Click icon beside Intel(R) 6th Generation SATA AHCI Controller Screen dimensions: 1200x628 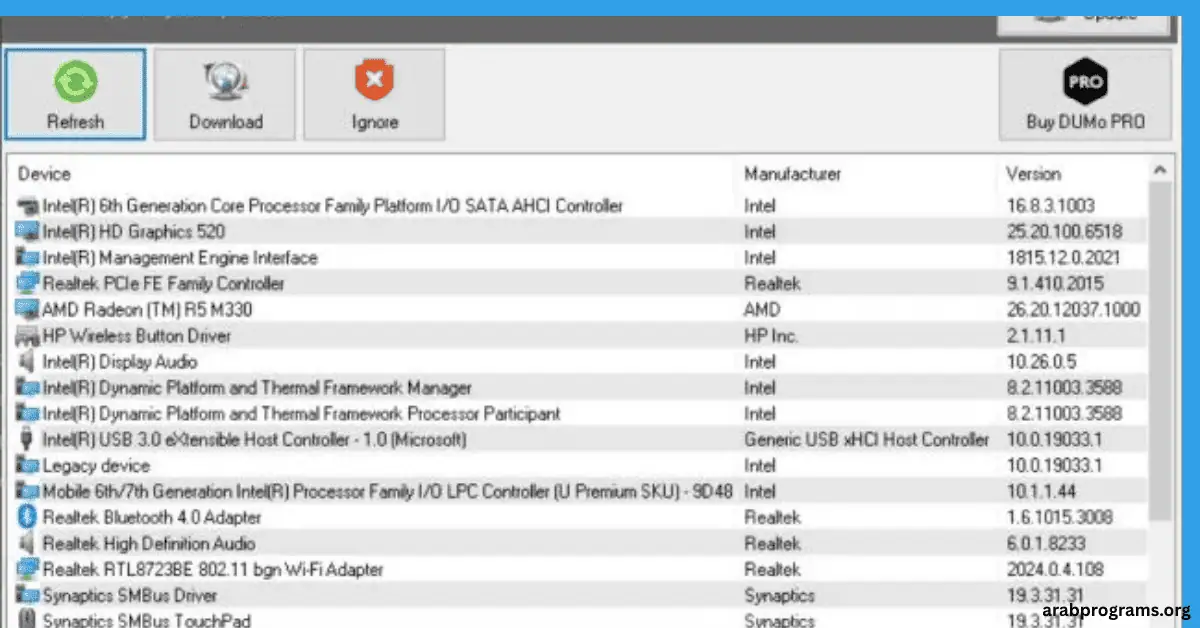pos(27,206)
